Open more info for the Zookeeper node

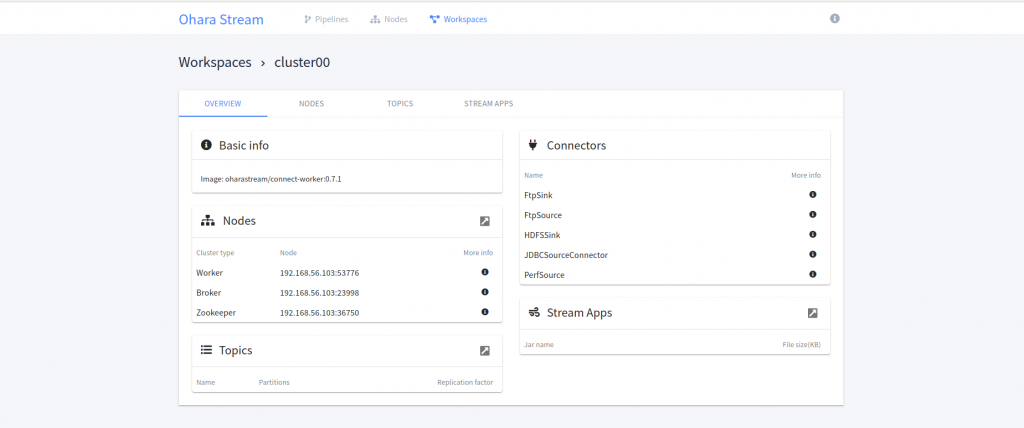[485, 312]
